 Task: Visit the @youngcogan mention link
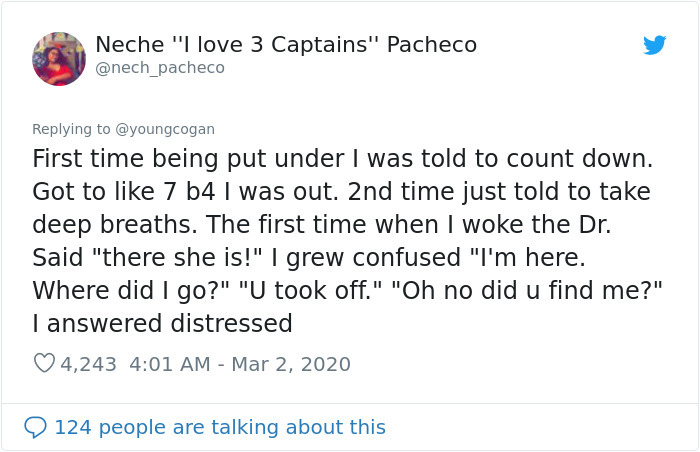(x=164, y=129)
